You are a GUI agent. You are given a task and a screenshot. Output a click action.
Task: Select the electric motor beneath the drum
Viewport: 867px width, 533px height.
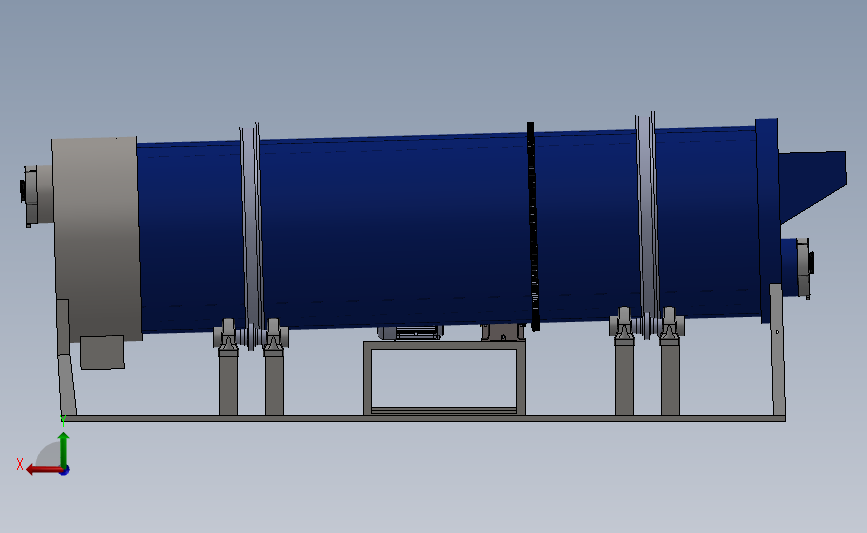click(x=410, y=332)
